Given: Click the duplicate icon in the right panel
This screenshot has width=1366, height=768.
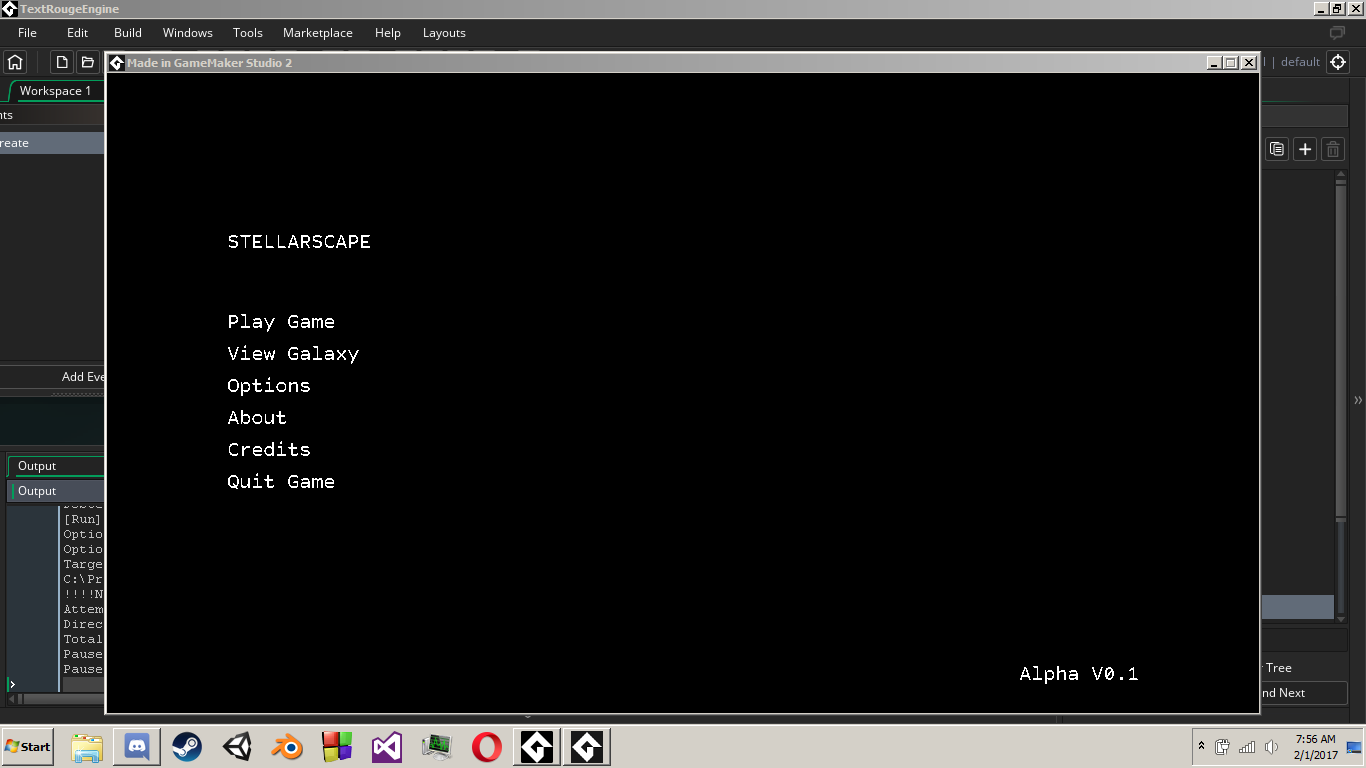Looking at the screenshot, I should 1277,148.
